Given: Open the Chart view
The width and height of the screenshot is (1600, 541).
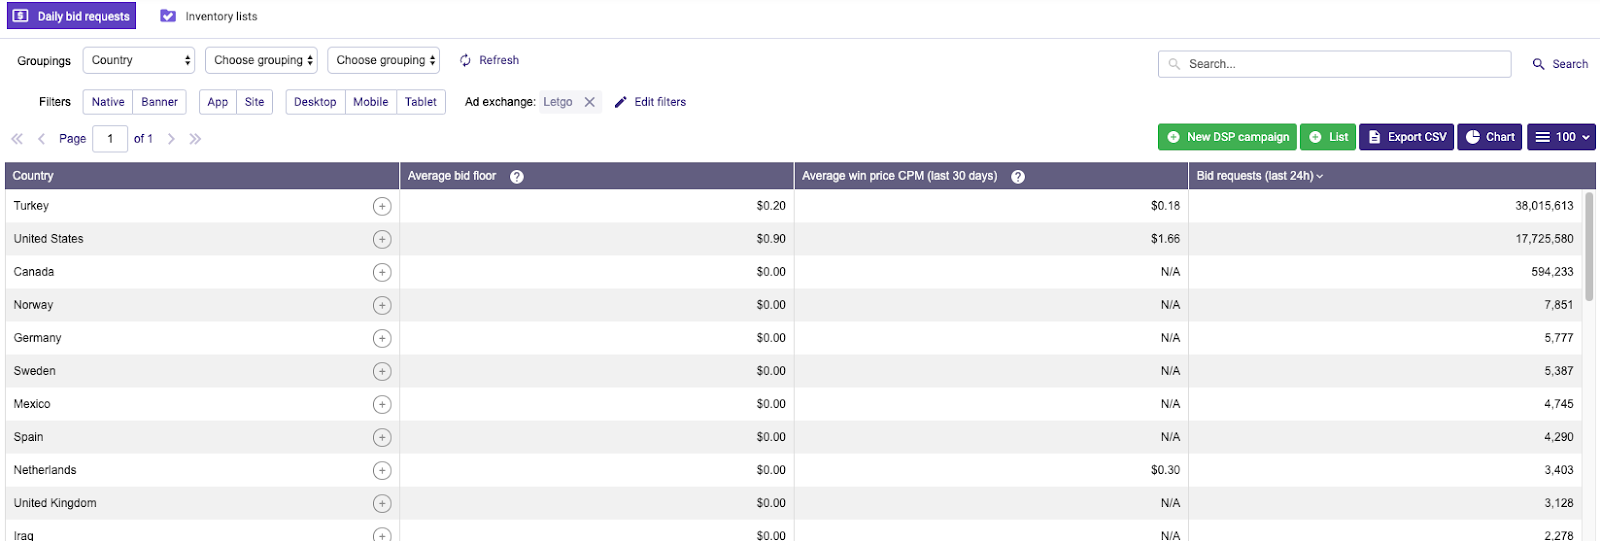Looking at the screenshot, I should click(1490, 137).
